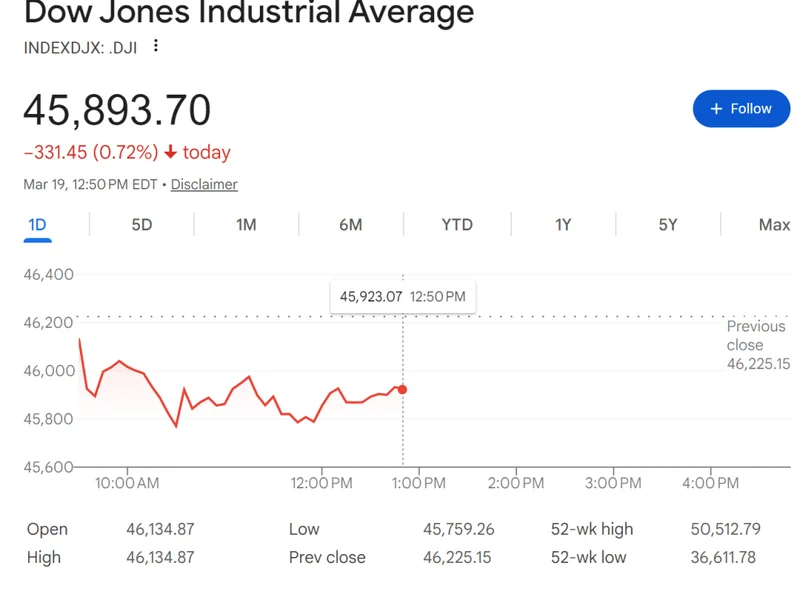
Task: Click the red down arrow next to today
Action: (171, 152)
